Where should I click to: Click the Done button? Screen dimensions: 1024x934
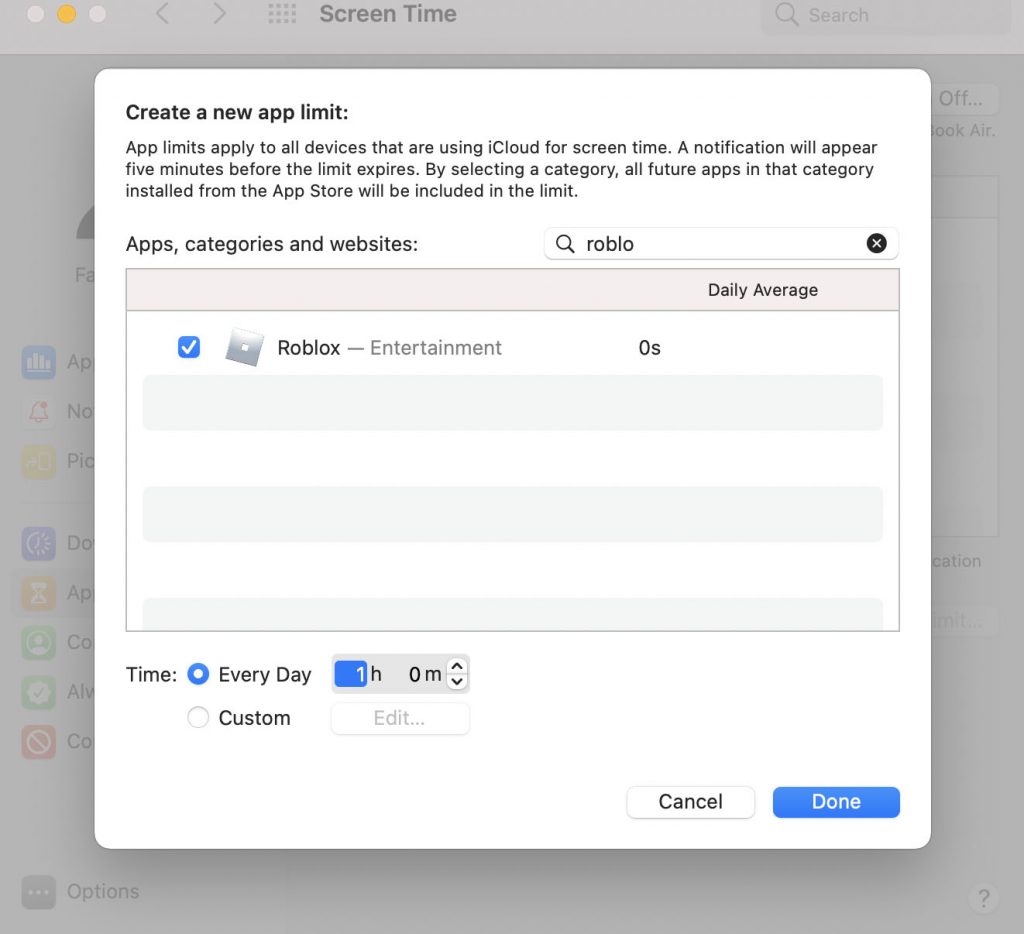tap(836, 801)
